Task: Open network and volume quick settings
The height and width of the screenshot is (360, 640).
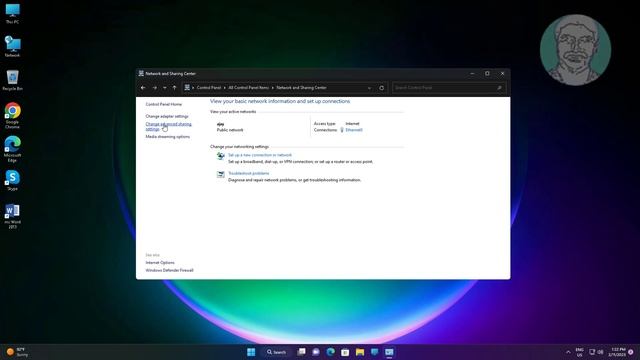Action: pos(596,352)
